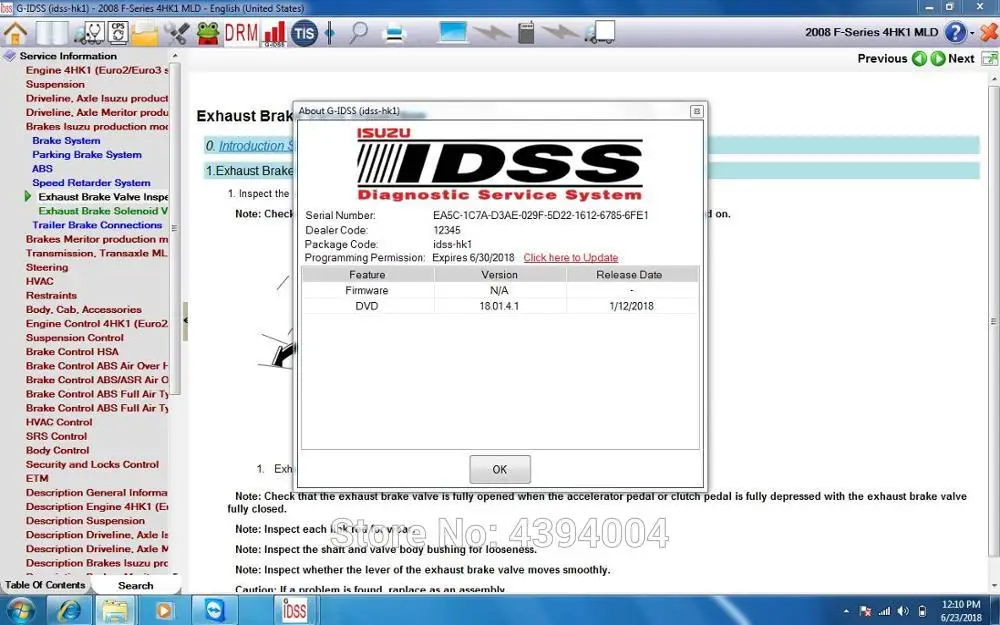Screen dimensions: 1000x625
Task: Click the 'Click here to Update' link
Action: point(571,258)
